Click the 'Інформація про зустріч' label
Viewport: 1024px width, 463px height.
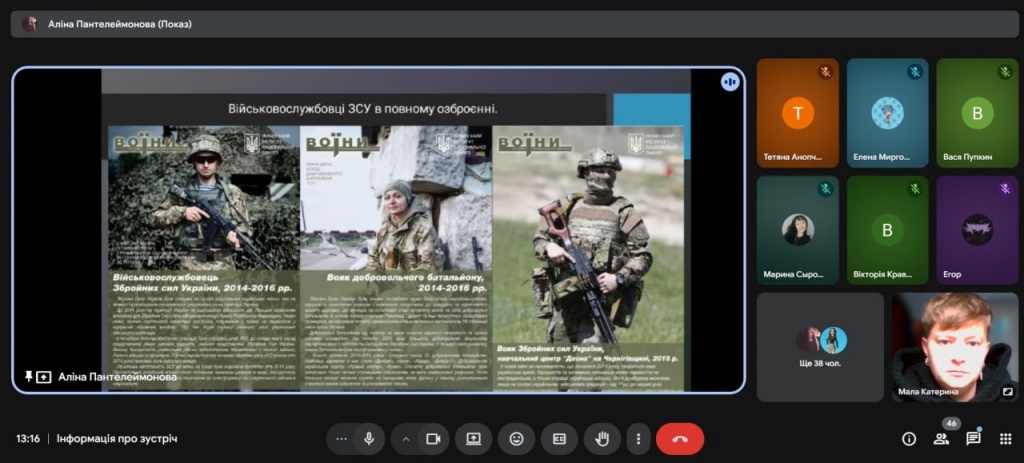[x=117, y=438]
